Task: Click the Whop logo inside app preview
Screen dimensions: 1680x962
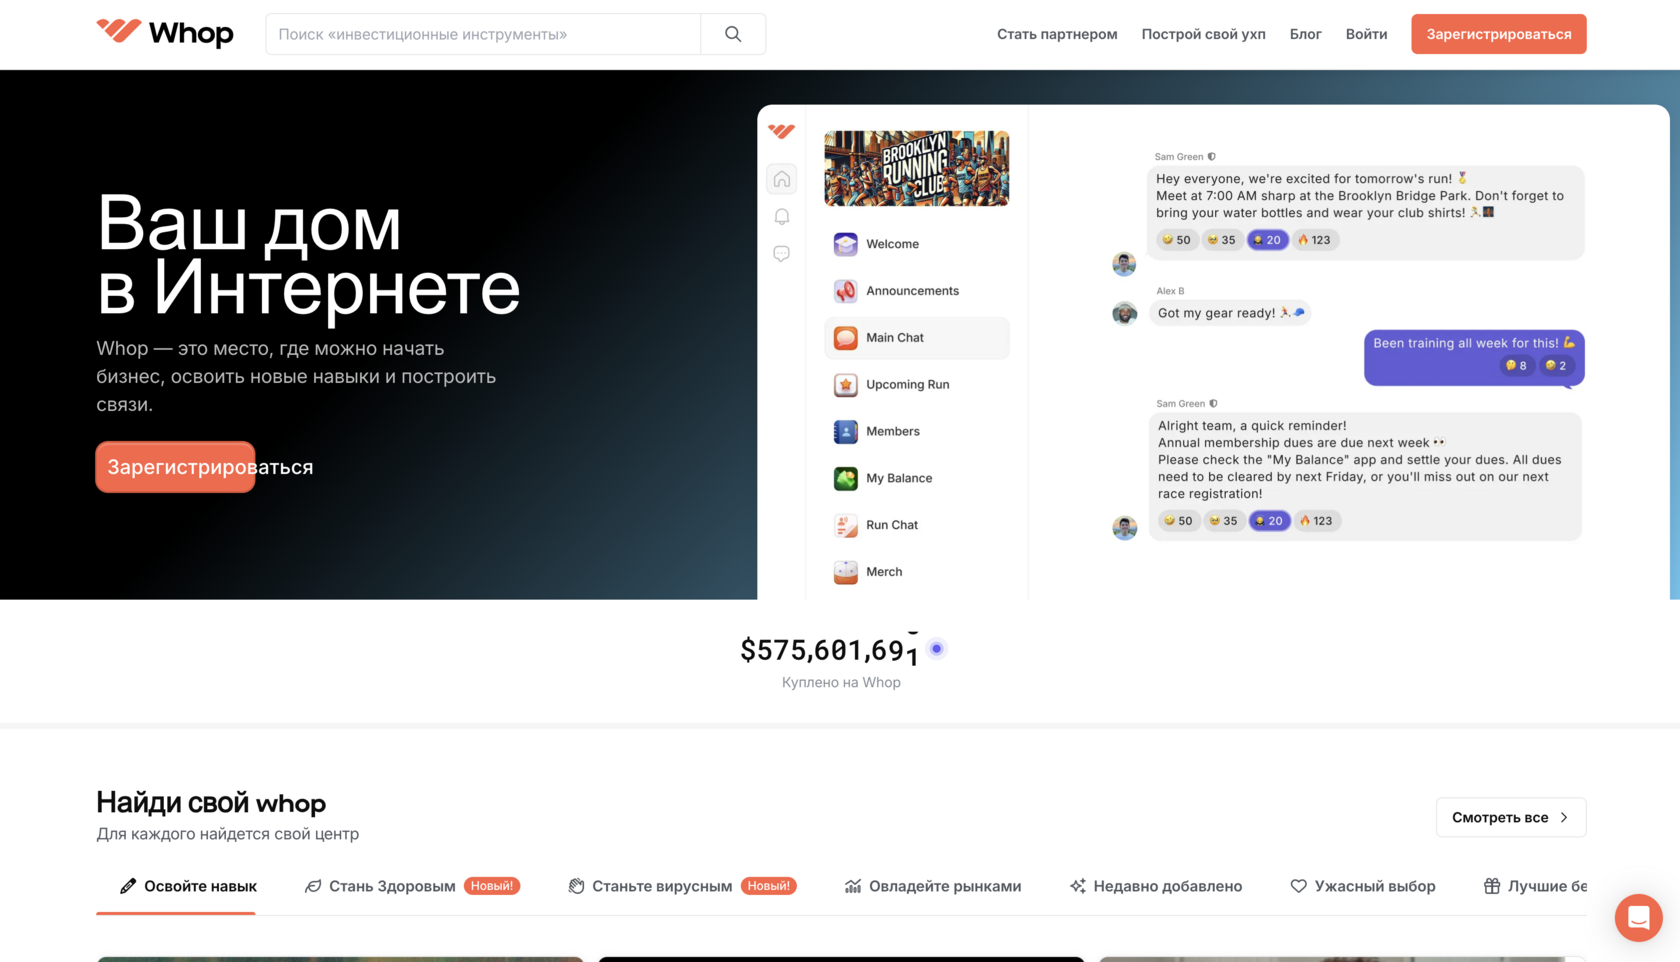Action: pyautogui.click(x=781, y=131)
